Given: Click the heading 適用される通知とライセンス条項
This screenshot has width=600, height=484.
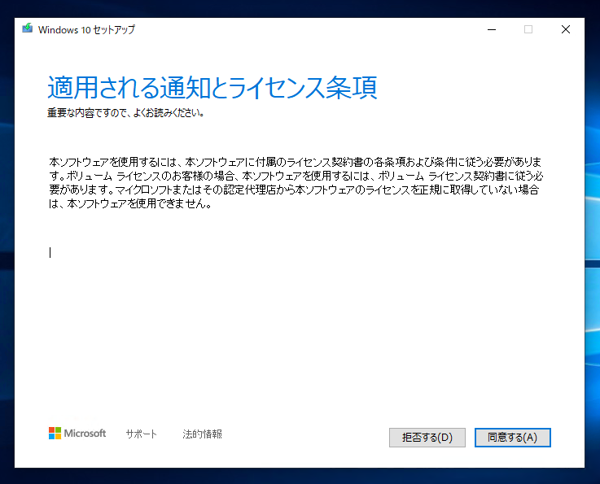Looking at the screenshot, I should click(x=212, y=88).
